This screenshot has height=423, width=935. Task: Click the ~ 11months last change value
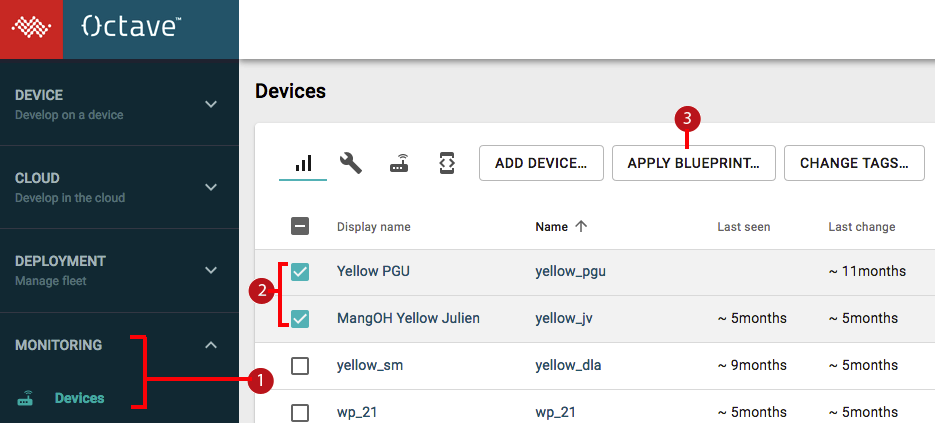pyautogui.click(x=867, y=271)
